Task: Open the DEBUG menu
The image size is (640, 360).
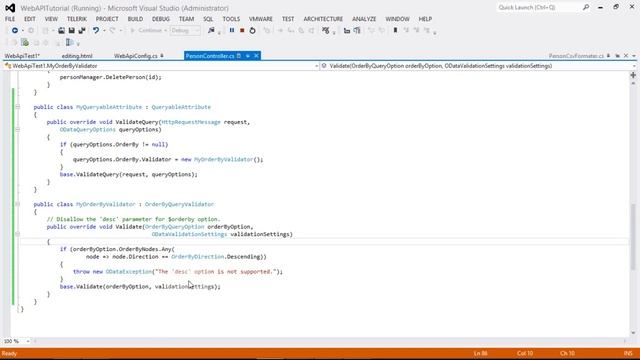Action: [x=161, y=19]
